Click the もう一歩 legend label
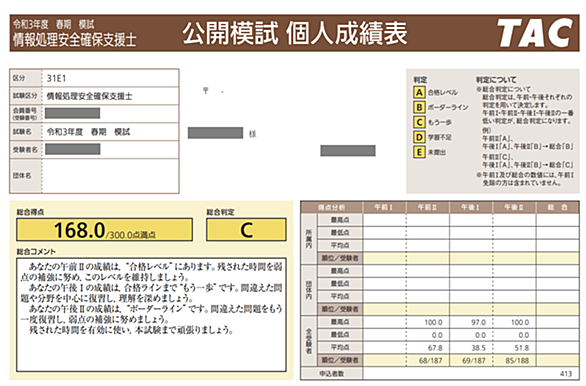Image resolution: width=586 pixels, height=386 pixels. point(440,122)
